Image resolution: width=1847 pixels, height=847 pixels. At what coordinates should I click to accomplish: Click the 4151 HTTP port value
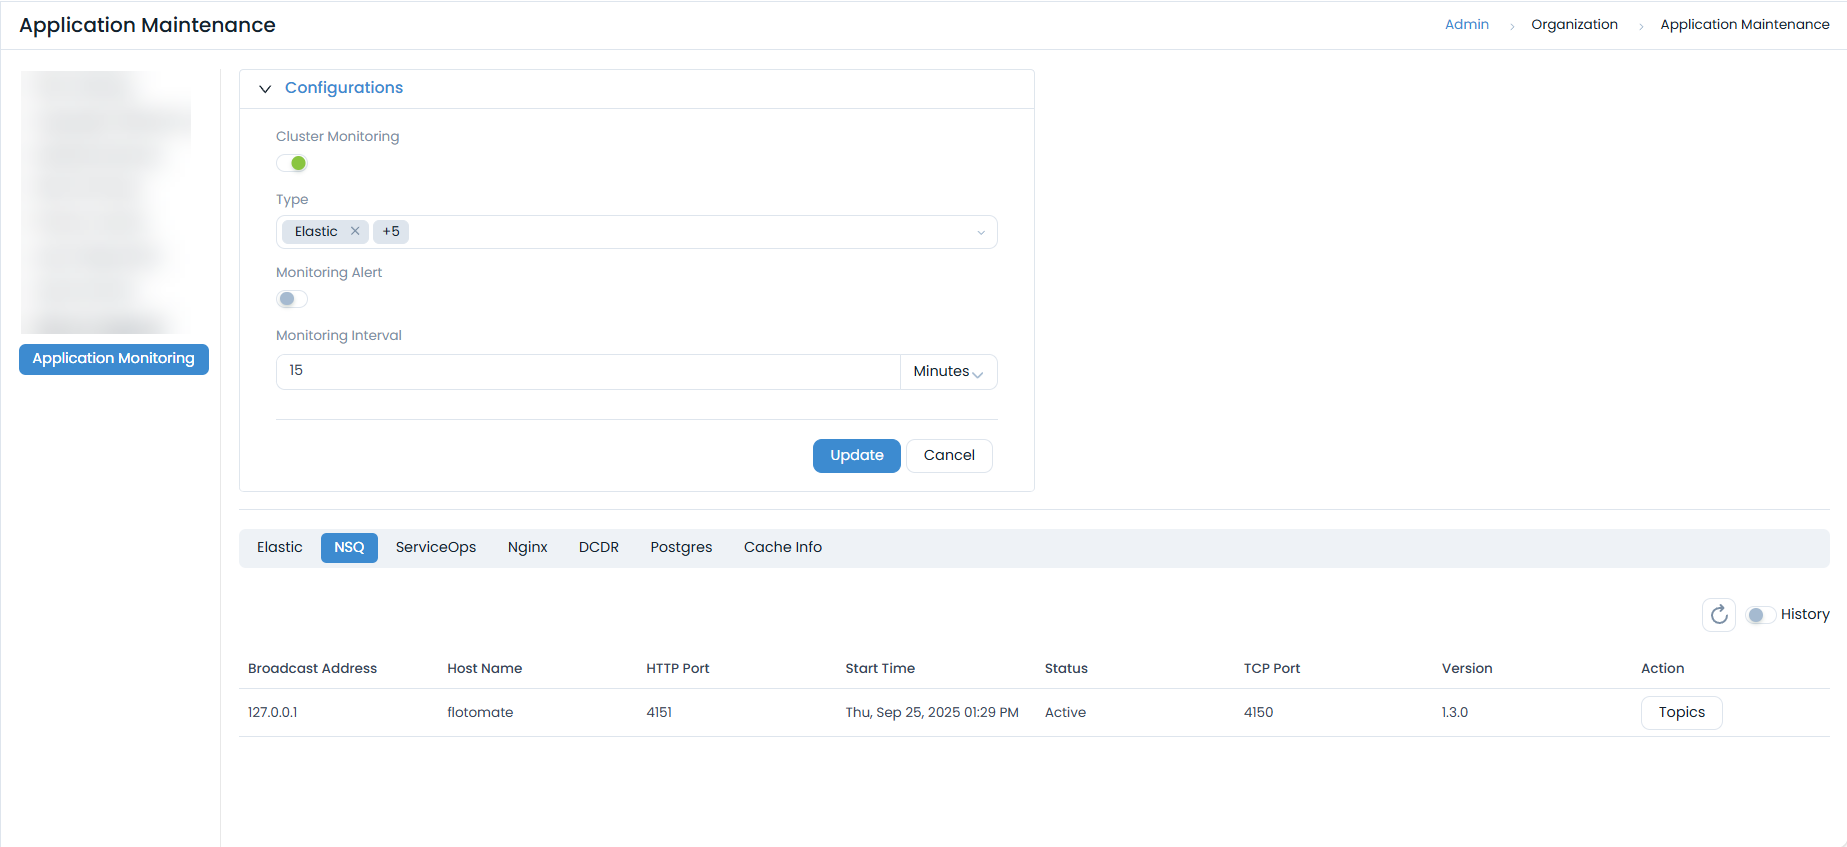pyautogui.click(x=659, y=713)
